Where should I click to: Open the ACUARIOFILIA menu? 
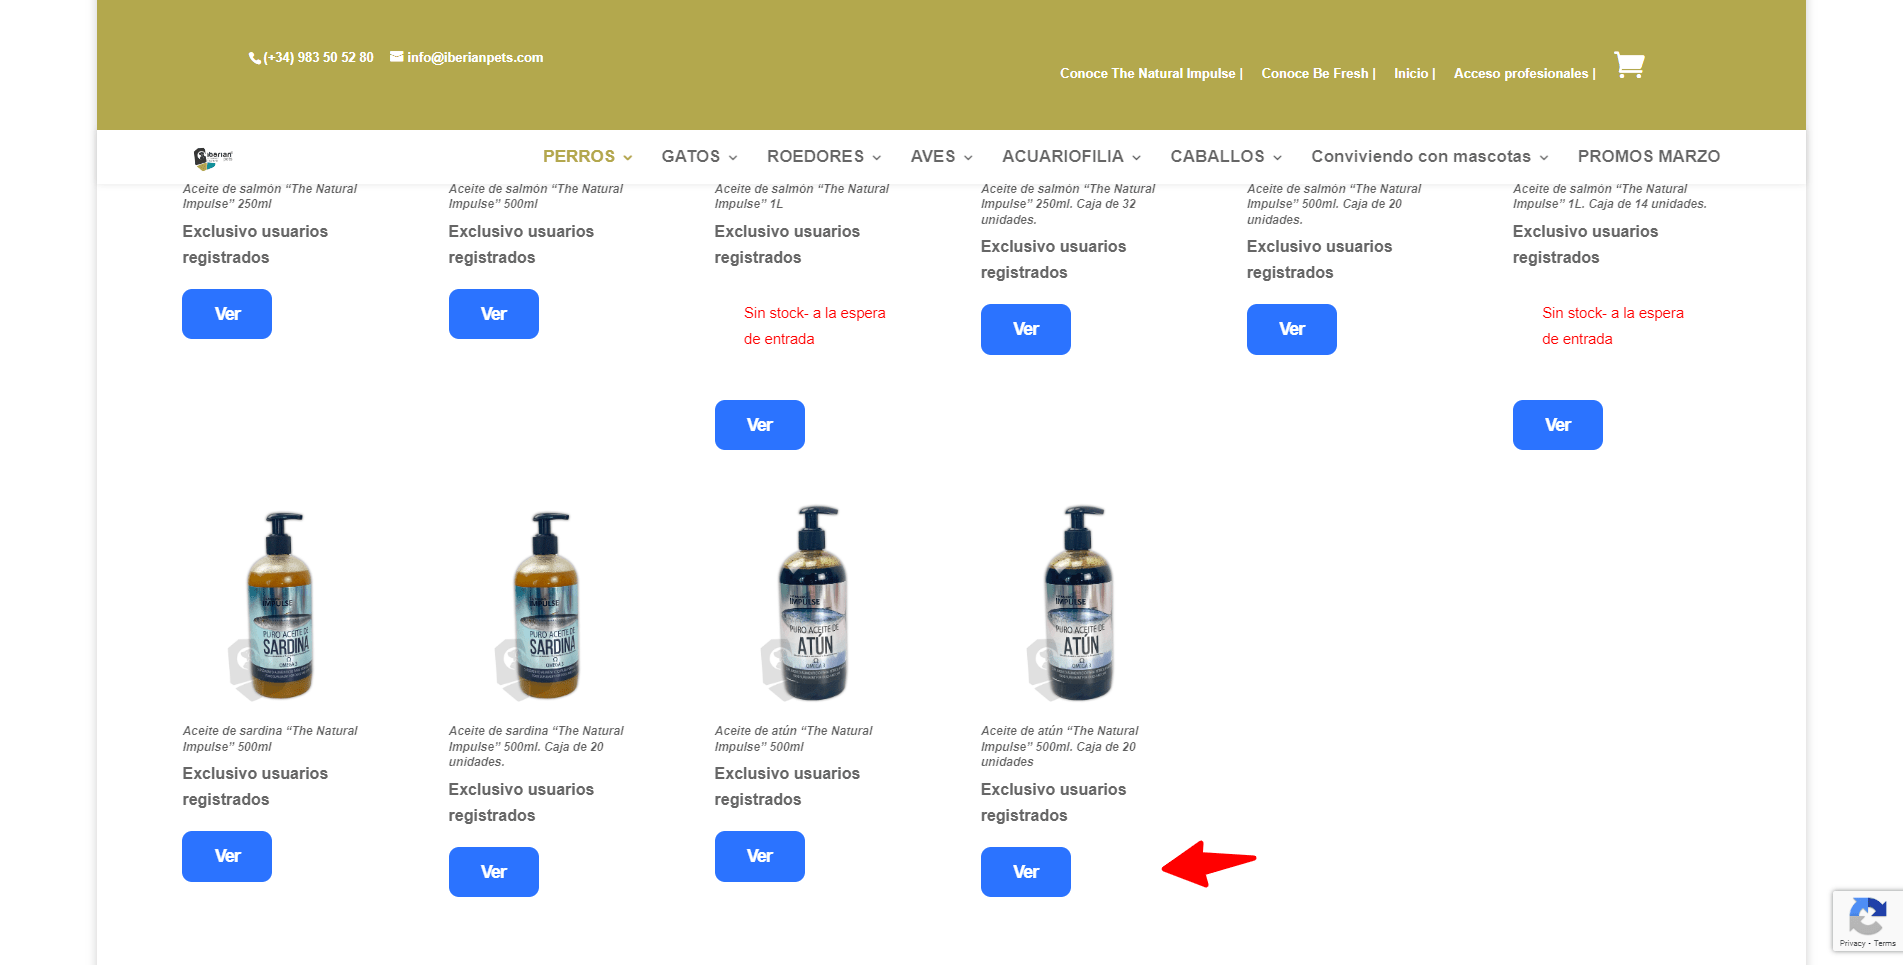(x=1071, y=156)
